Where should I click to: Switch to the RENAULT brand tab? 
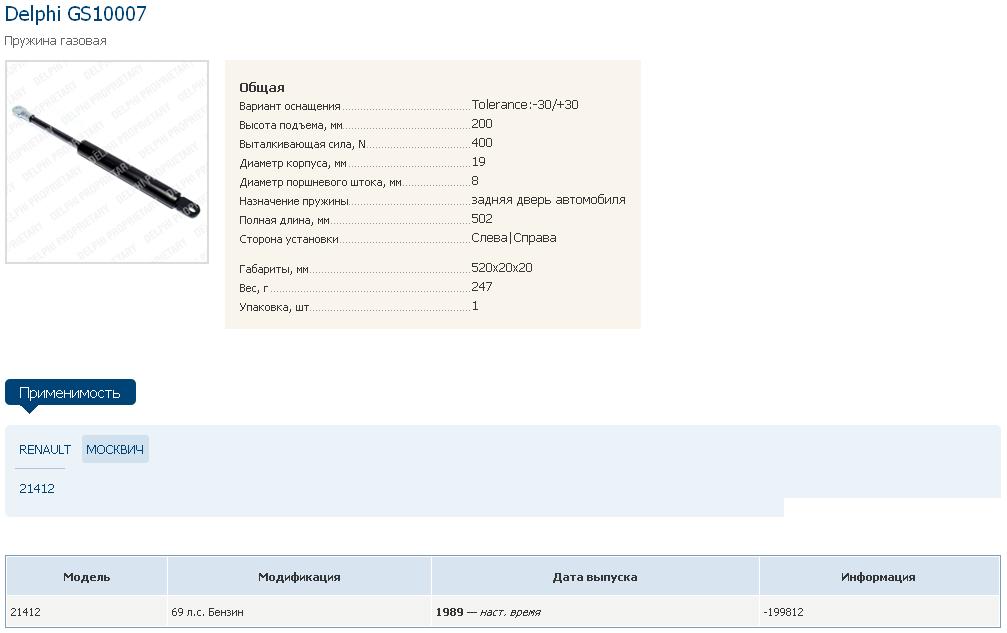pyautogui.click(x=44, y=449)
